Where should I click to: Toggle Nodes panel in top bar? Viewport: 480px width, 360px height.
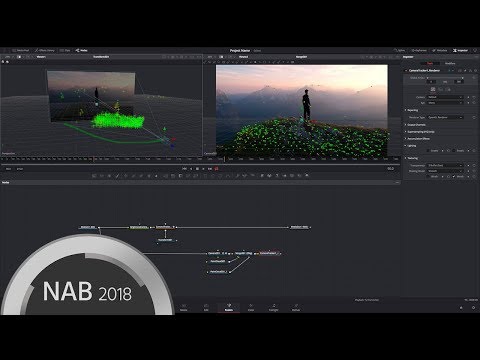(81, 50)
